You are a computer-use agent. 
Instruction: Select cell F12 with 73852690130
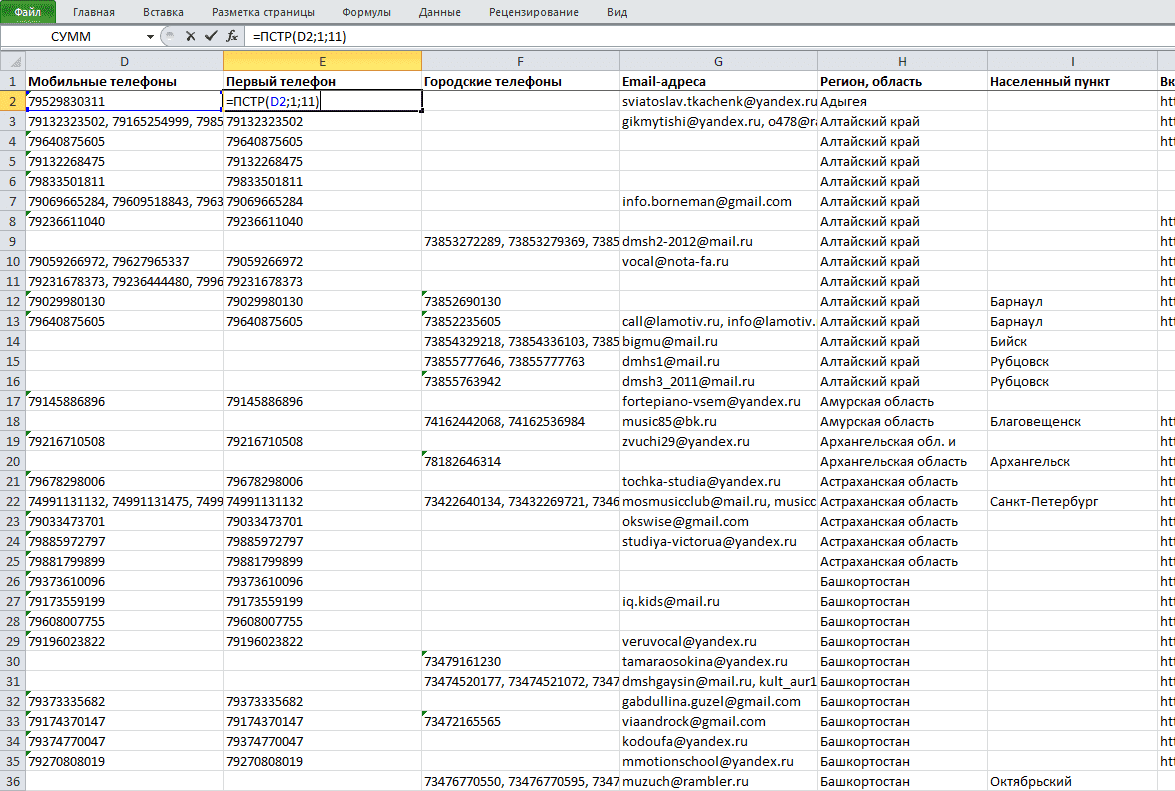[x=520, y=301]
